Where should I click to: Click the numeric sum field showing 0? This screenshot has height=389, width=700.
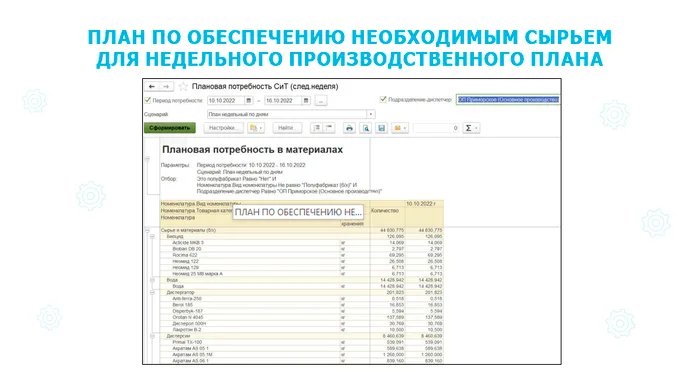pyautogui.click(x=436, y=128)
